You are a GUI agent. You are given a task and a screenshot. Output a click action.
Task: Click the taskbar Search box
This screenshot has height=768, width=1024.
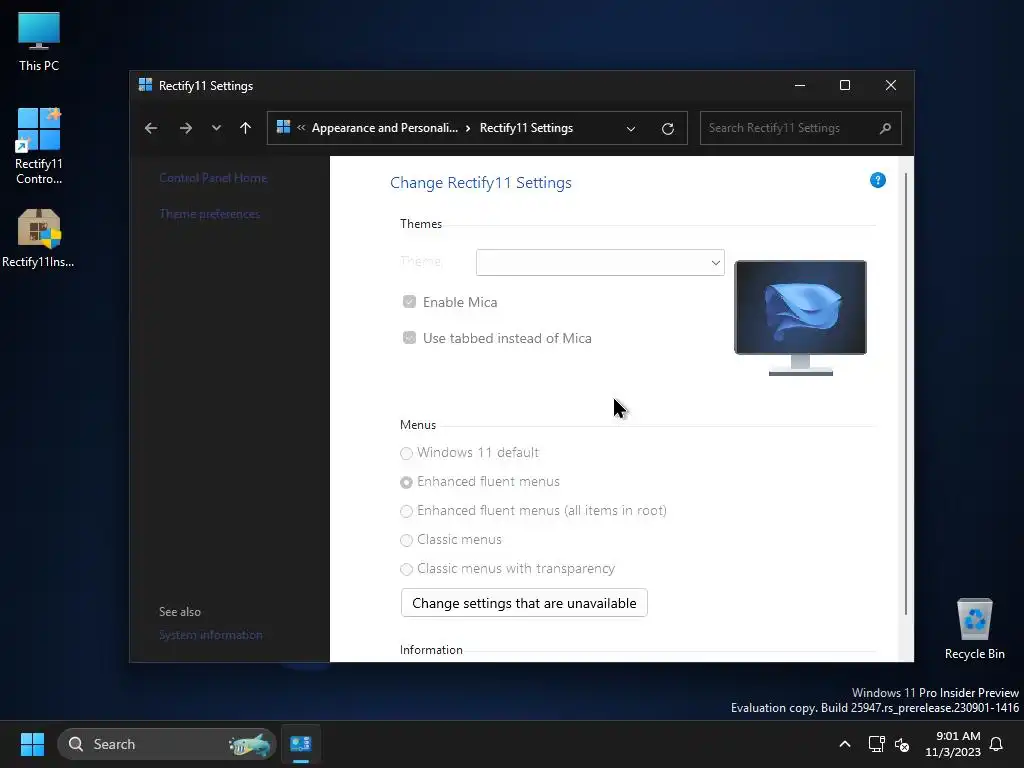(167, 744)
